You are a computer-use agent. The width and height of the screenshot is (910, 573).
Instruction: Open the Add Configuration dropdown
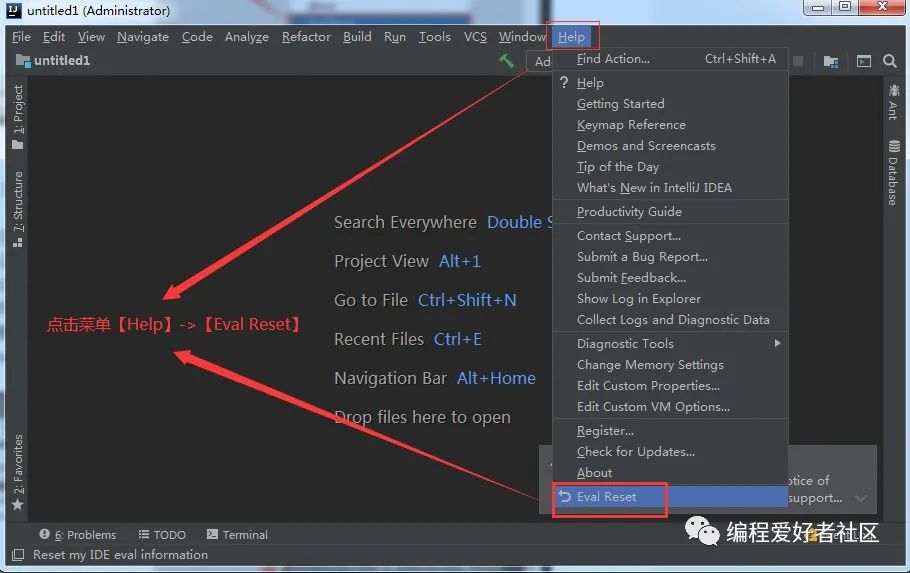click(x=540, y=61)
